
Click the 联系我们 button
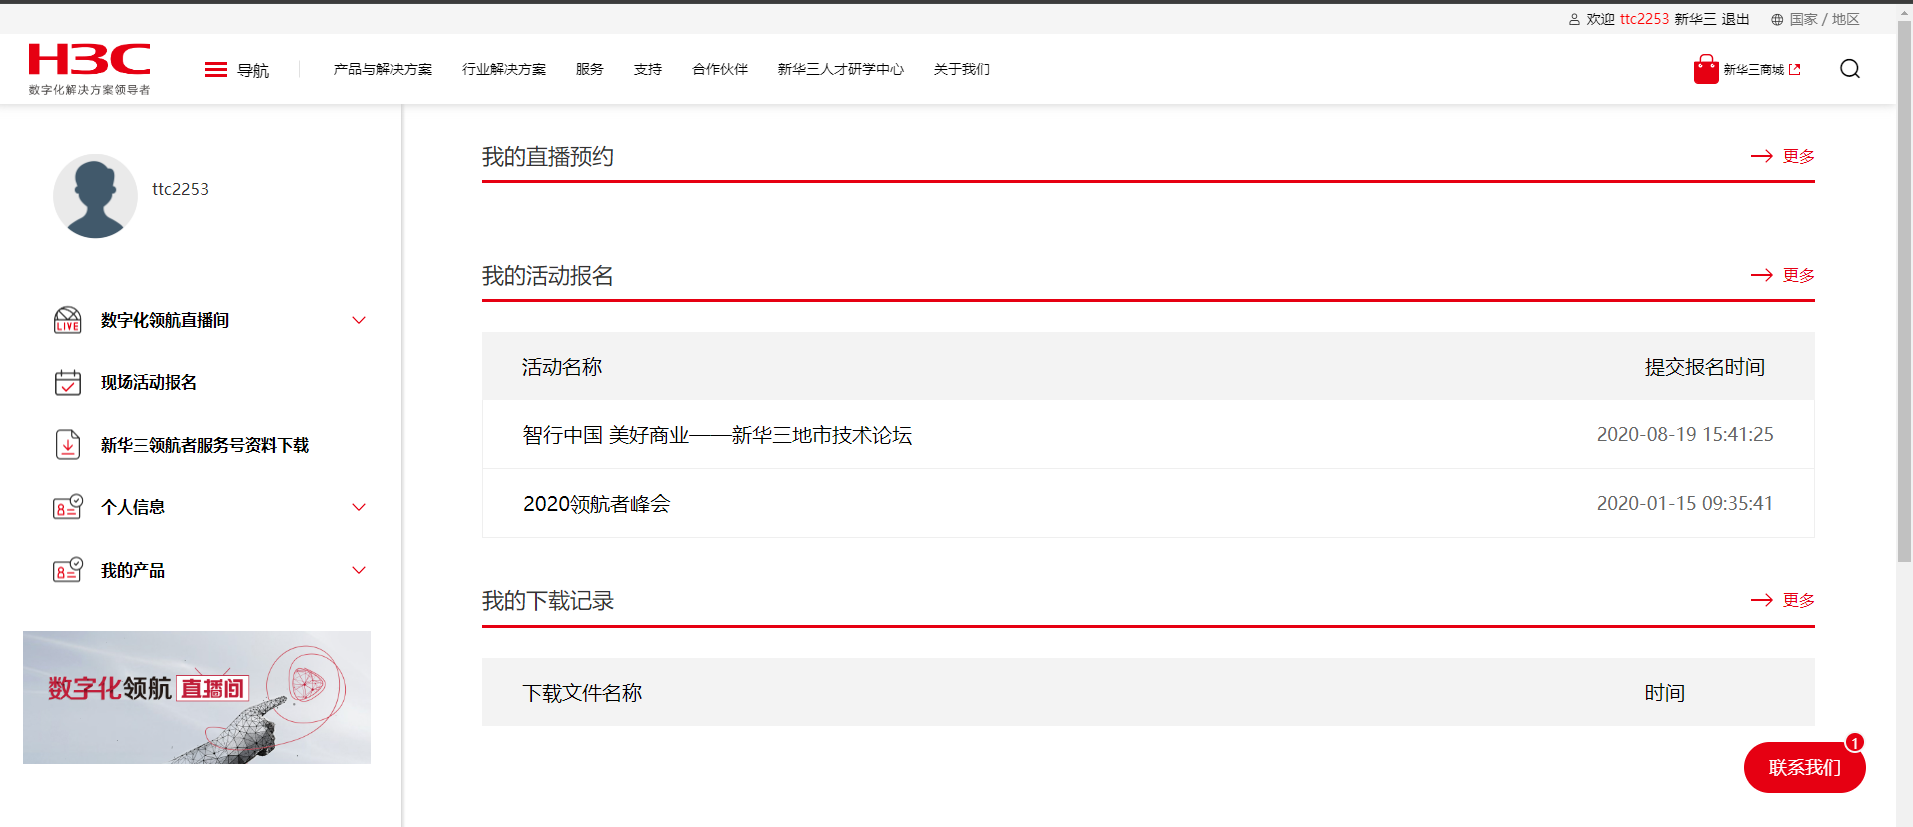click(1804, 767)
